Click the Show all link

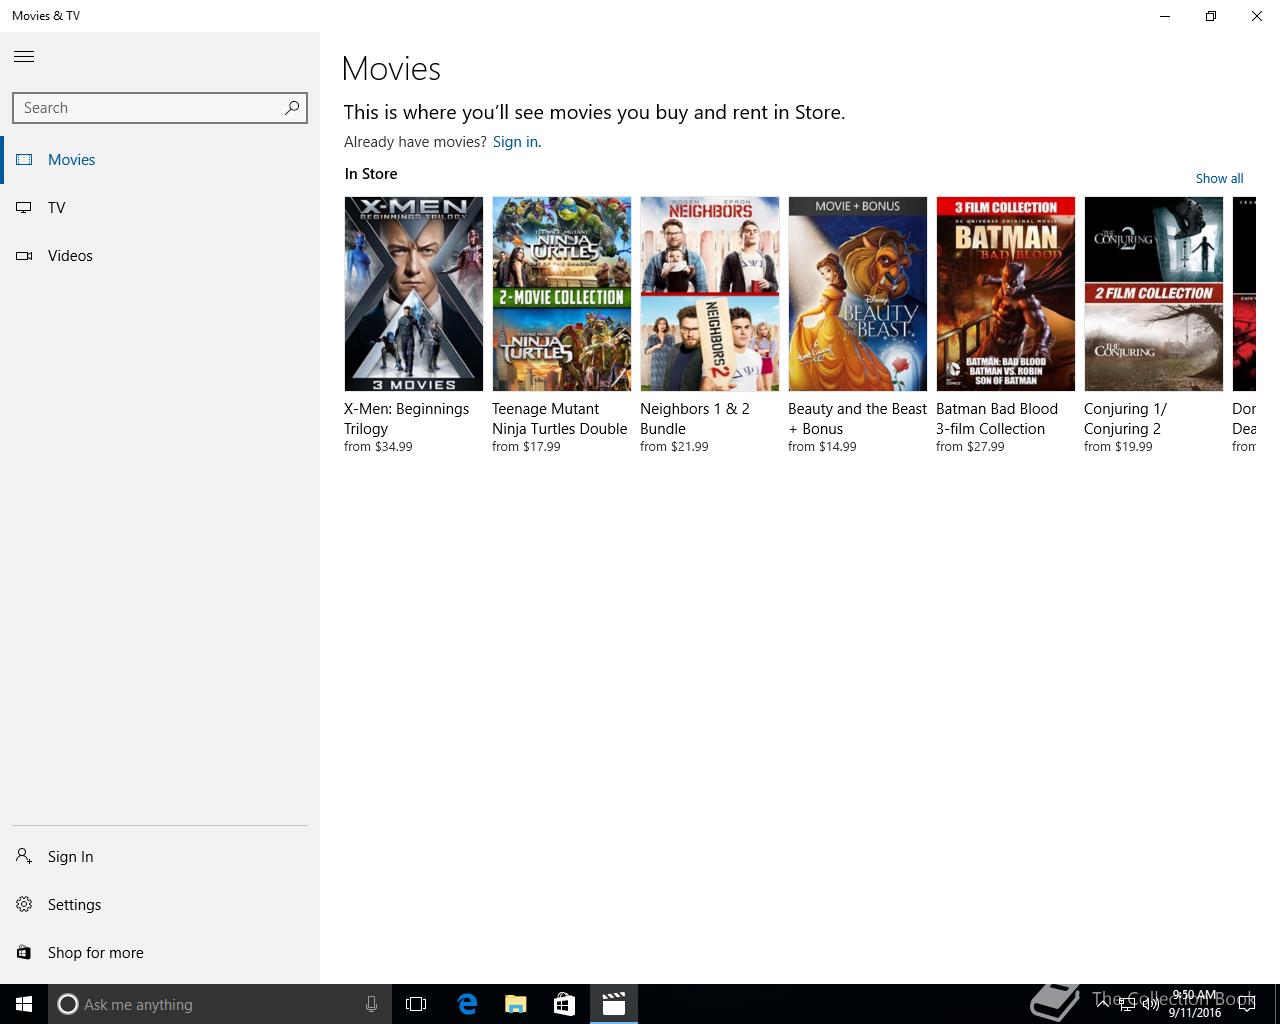pos(1220,178)
